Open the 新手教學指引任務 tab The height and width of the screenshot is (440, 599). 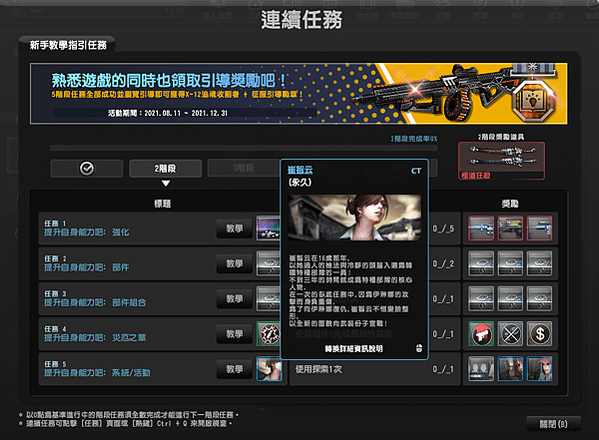pyautogui.click(x=68, y=45)
